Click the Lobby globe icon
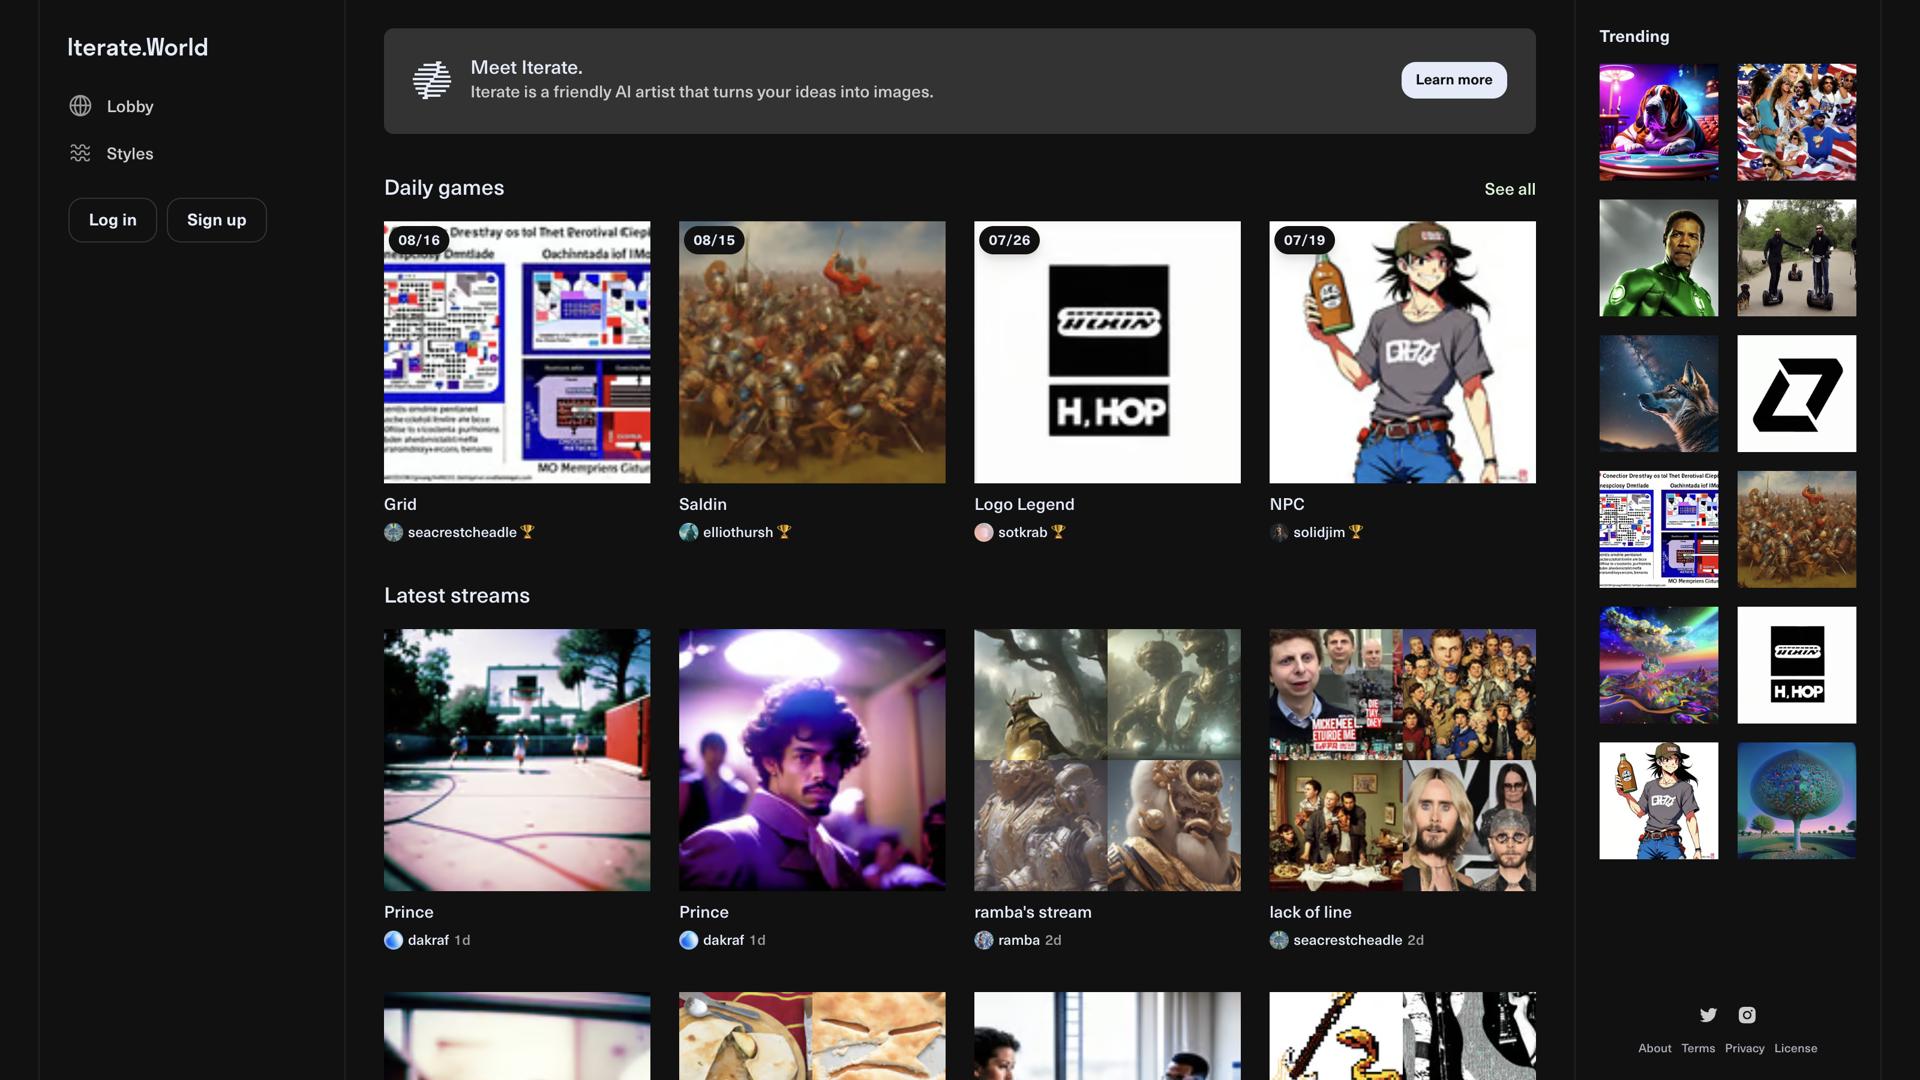Image resolution: width=1920 pixels, height=1080 pixels. coord(80,106)
